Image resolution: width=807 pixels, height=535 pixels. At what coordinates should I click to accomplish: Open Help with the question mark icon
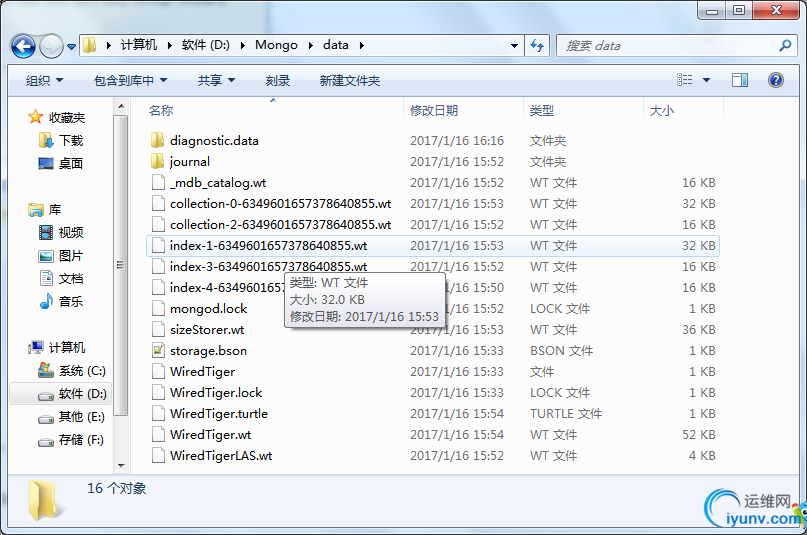tap(776, 80)
